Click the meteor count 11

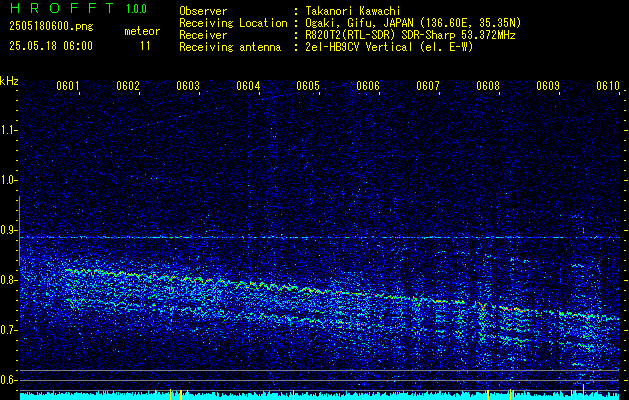click(145, 46)
